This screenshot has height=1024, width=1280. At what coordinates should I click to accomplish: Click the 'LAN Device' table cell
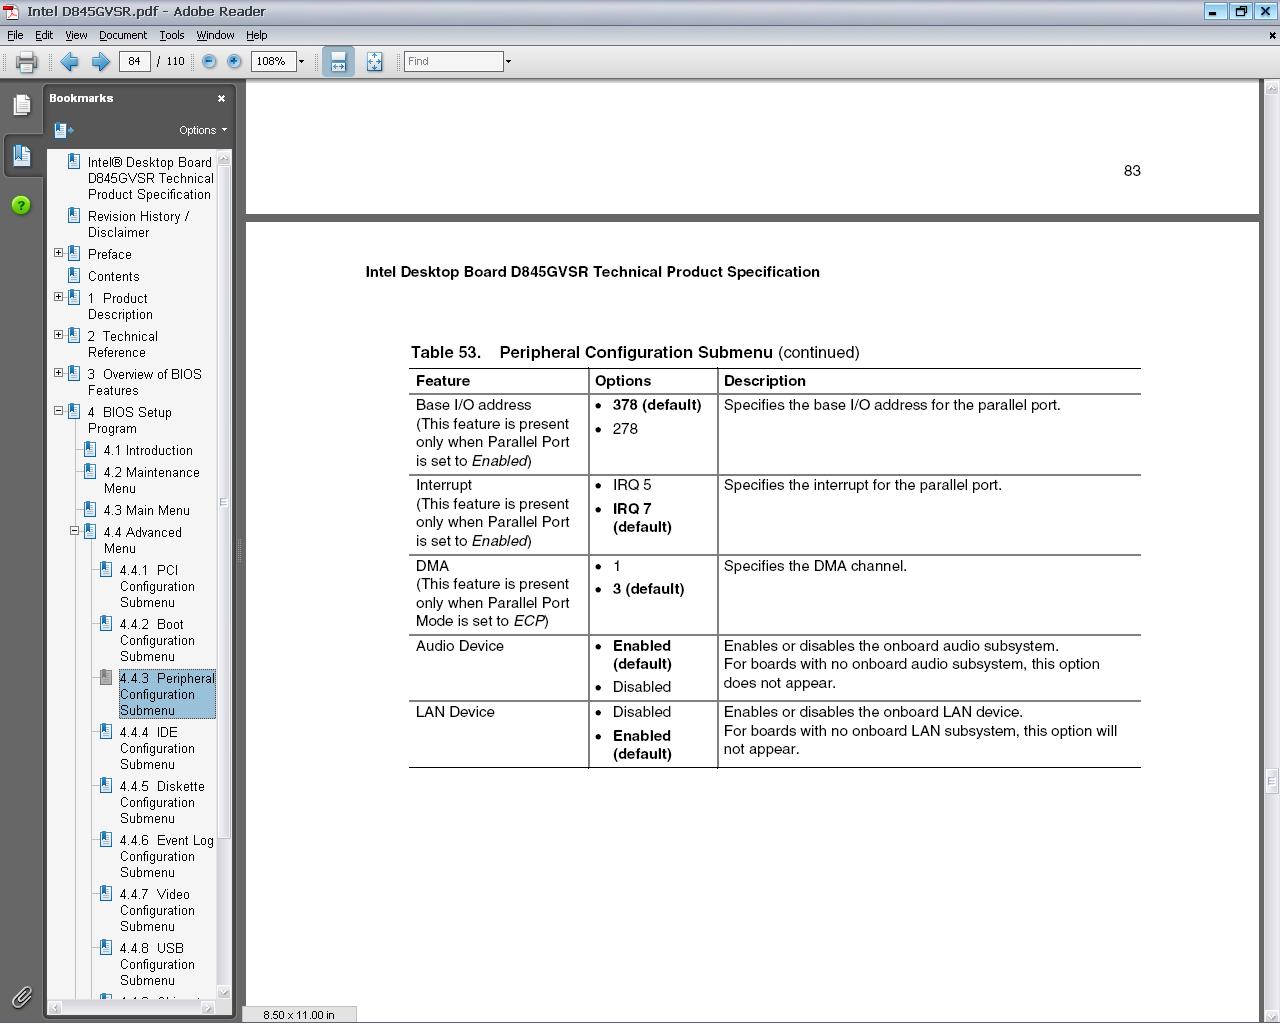click(498, 734)
